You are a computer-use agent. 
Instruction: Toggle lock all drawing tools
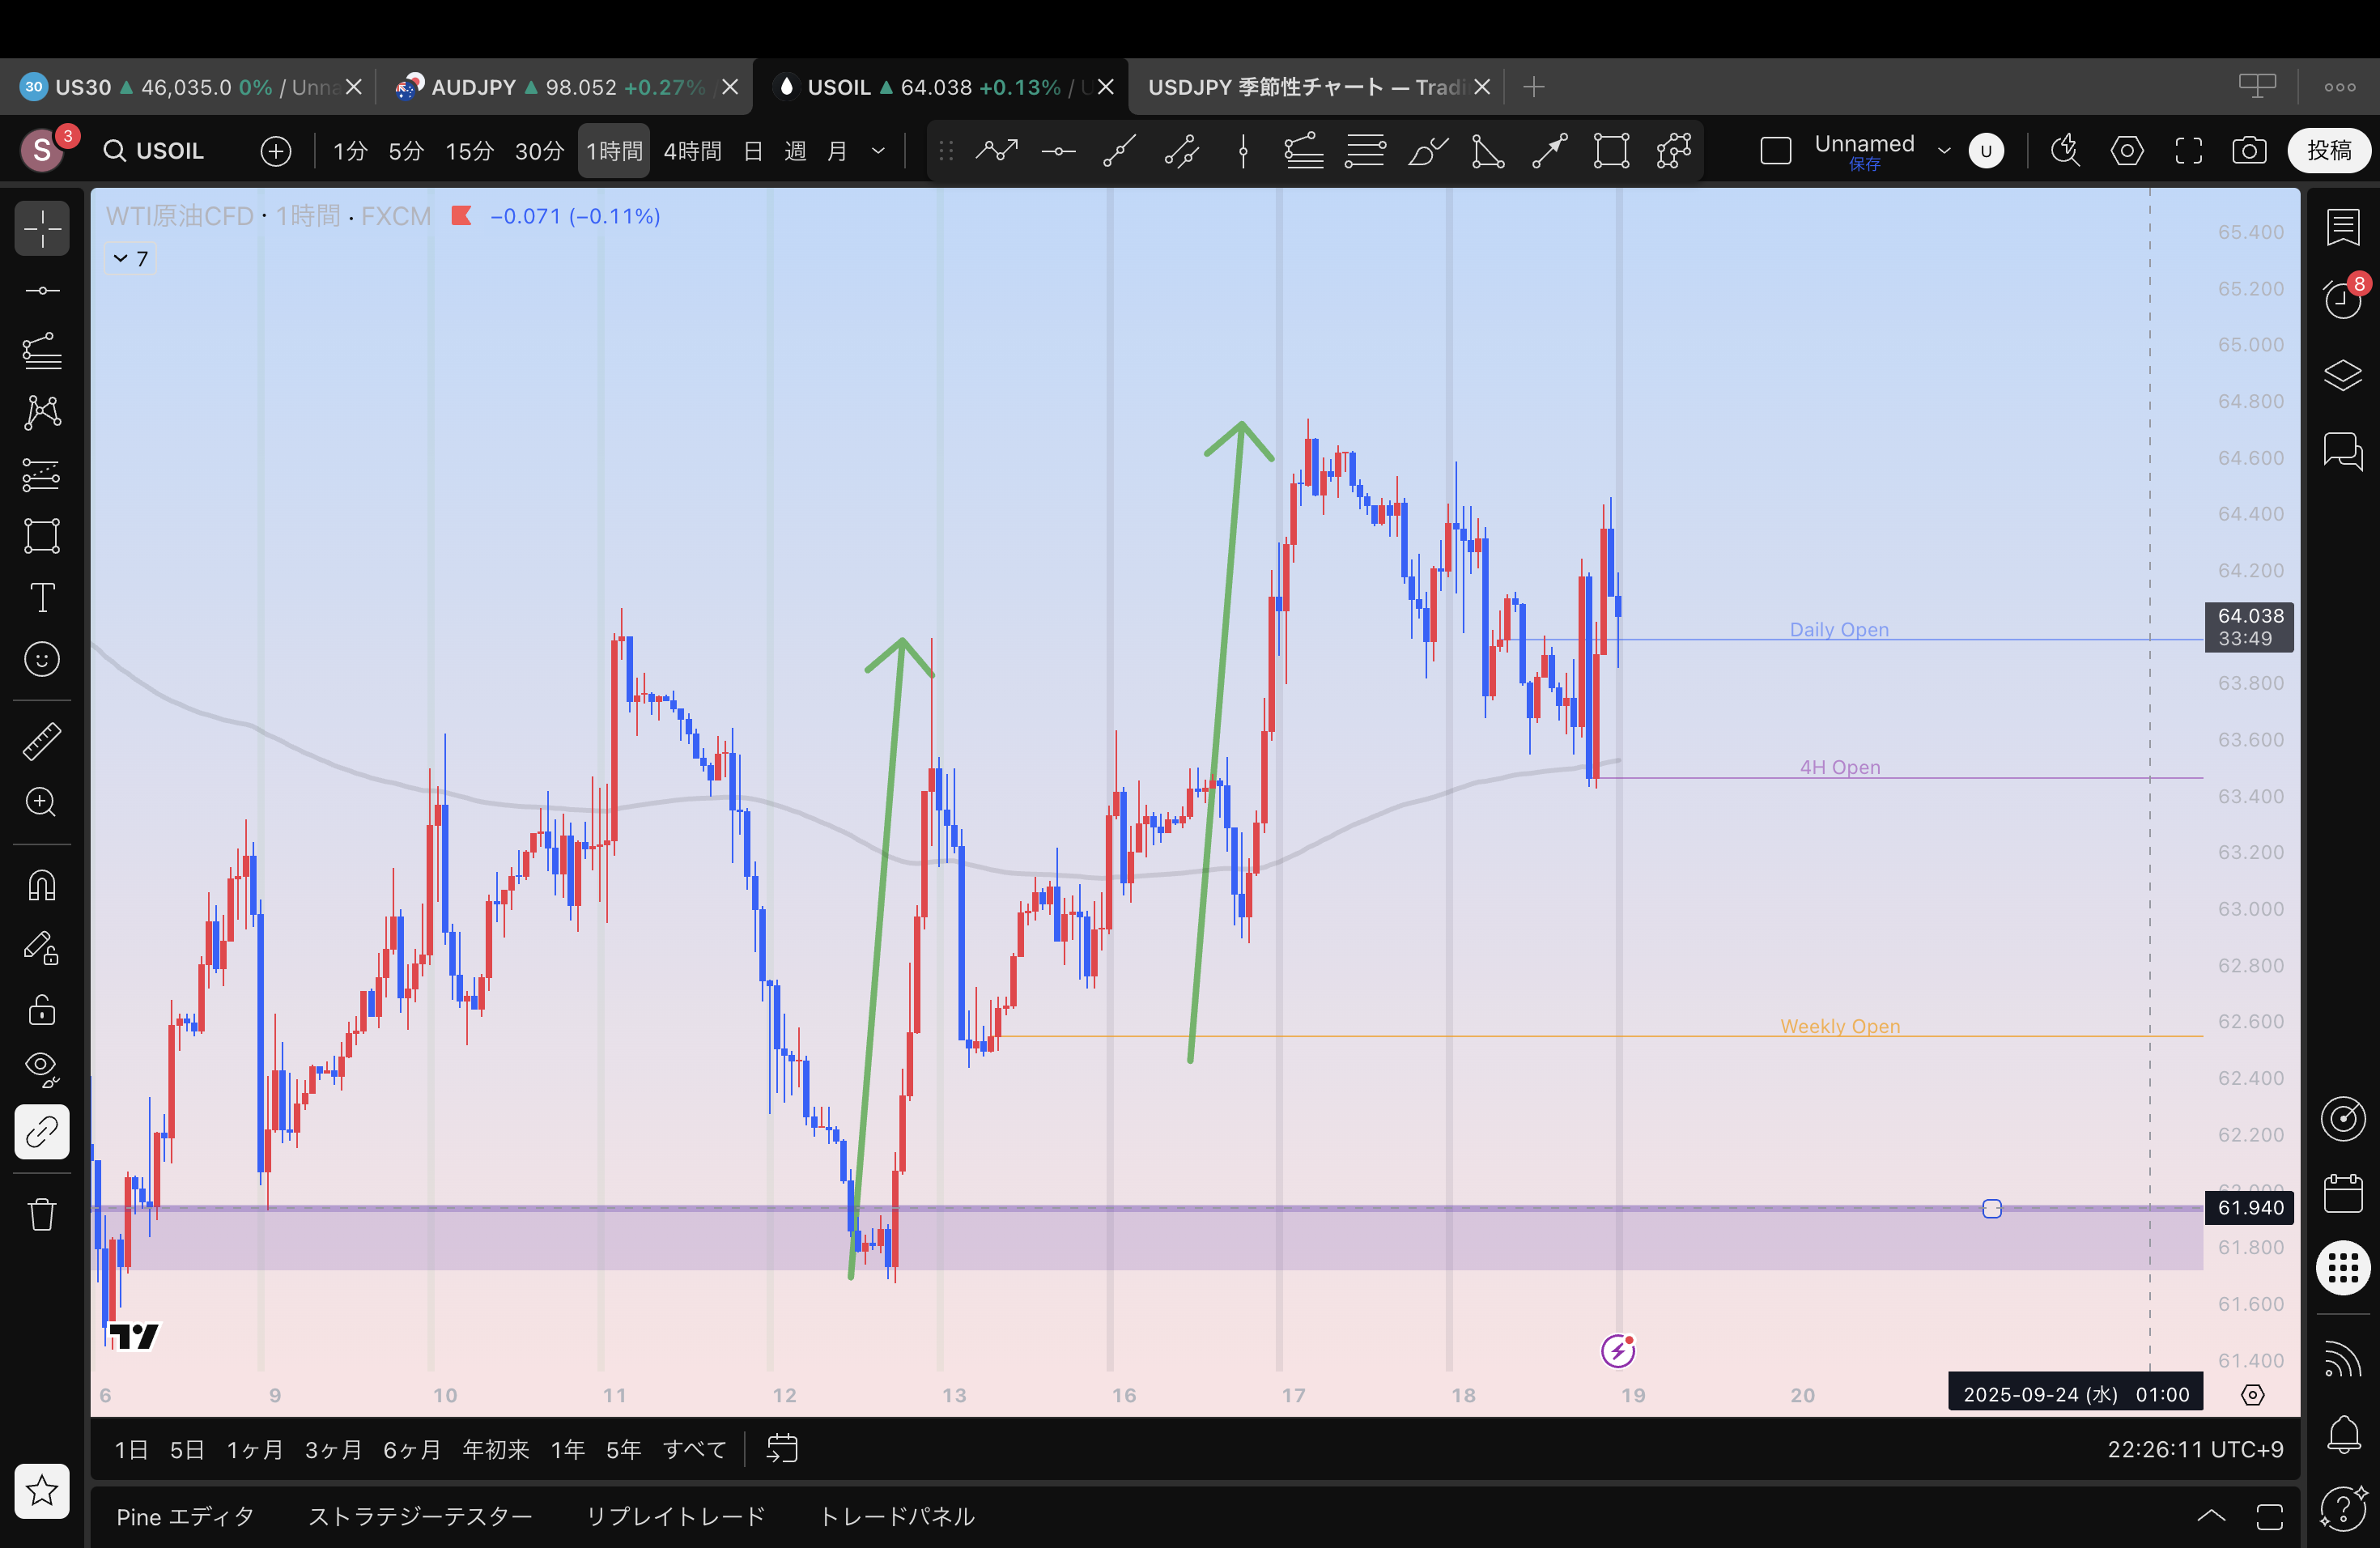point(42,1010)
